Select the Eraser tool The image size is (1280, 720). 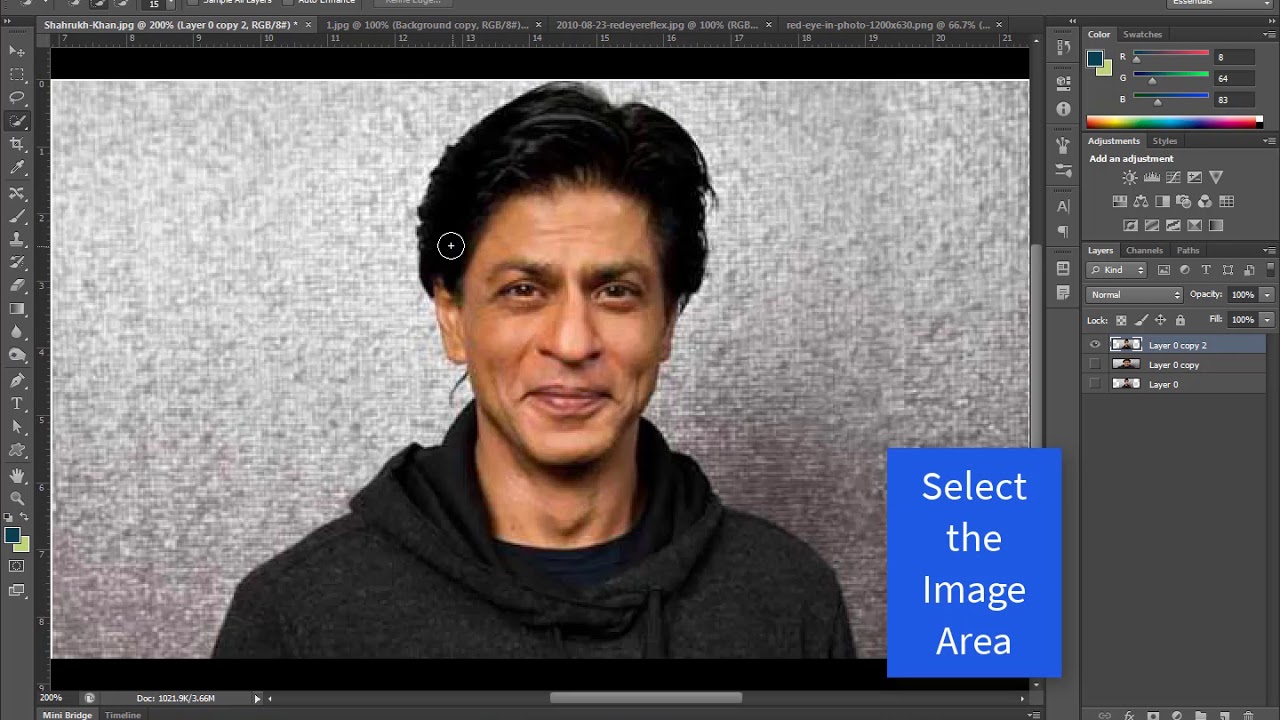point(17,286)
